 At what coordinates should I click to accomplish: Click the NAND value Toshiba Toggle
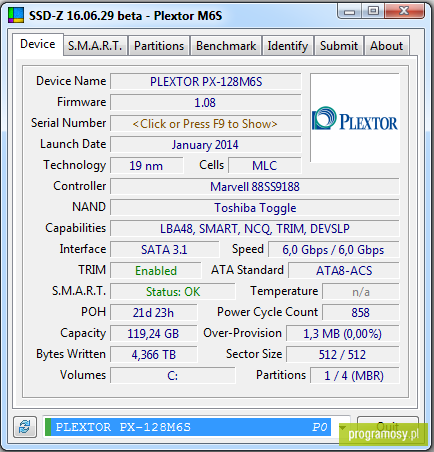[x=255, y=208]
